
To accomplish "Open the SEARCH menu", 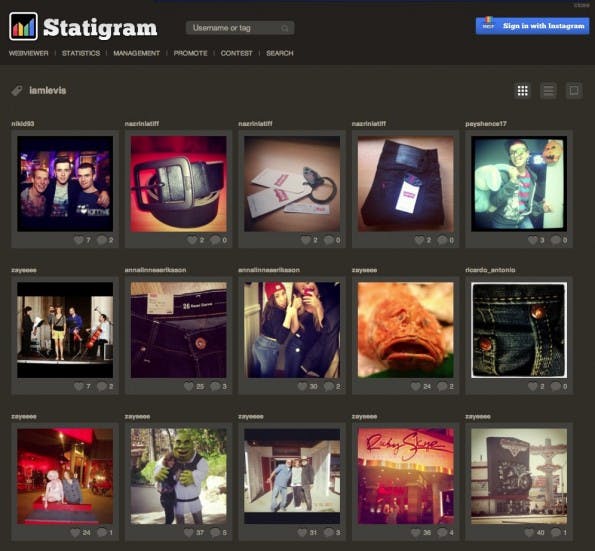I will click(x=280, y=53).
